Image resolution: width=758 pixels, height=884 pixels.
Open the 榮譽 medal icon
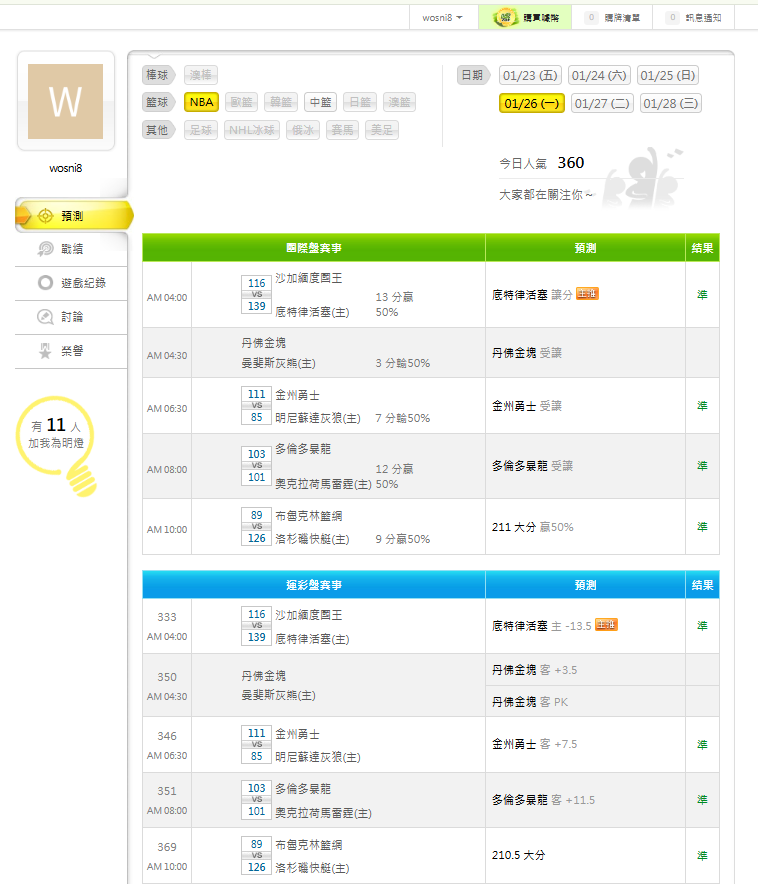[x=45, y=351]
